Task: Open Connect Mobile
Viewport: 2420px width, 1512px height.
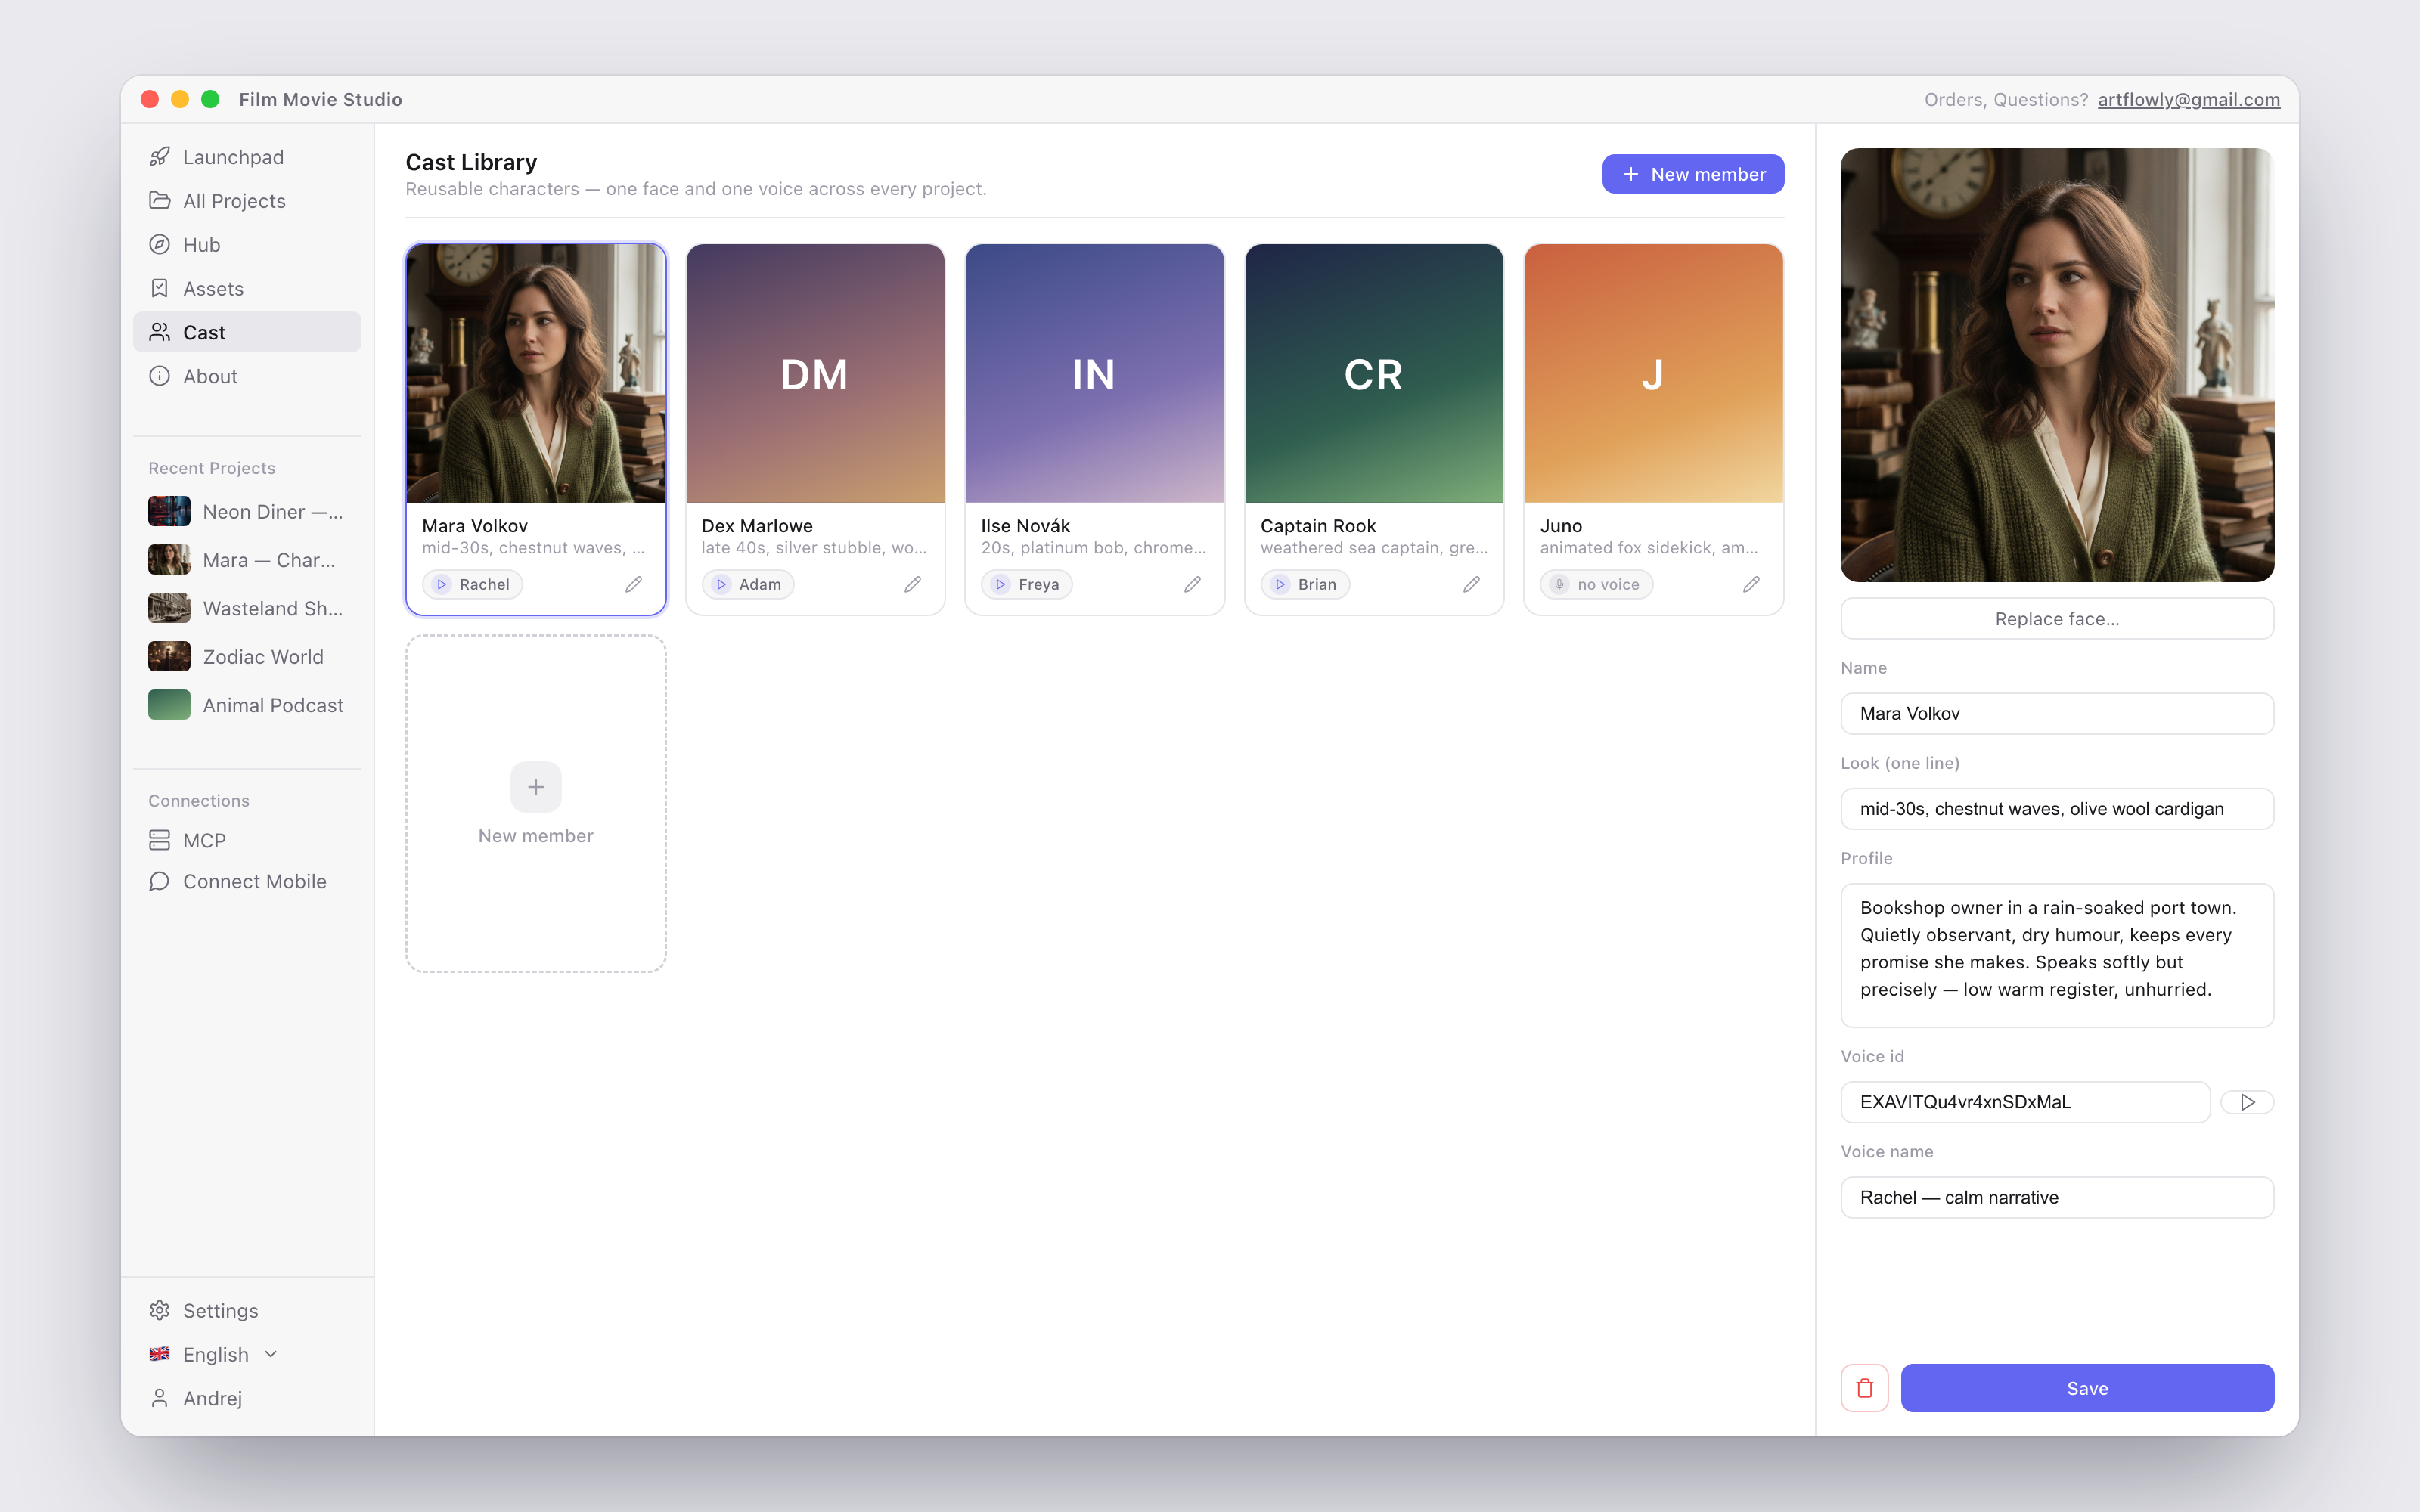Action: [247, 882]
